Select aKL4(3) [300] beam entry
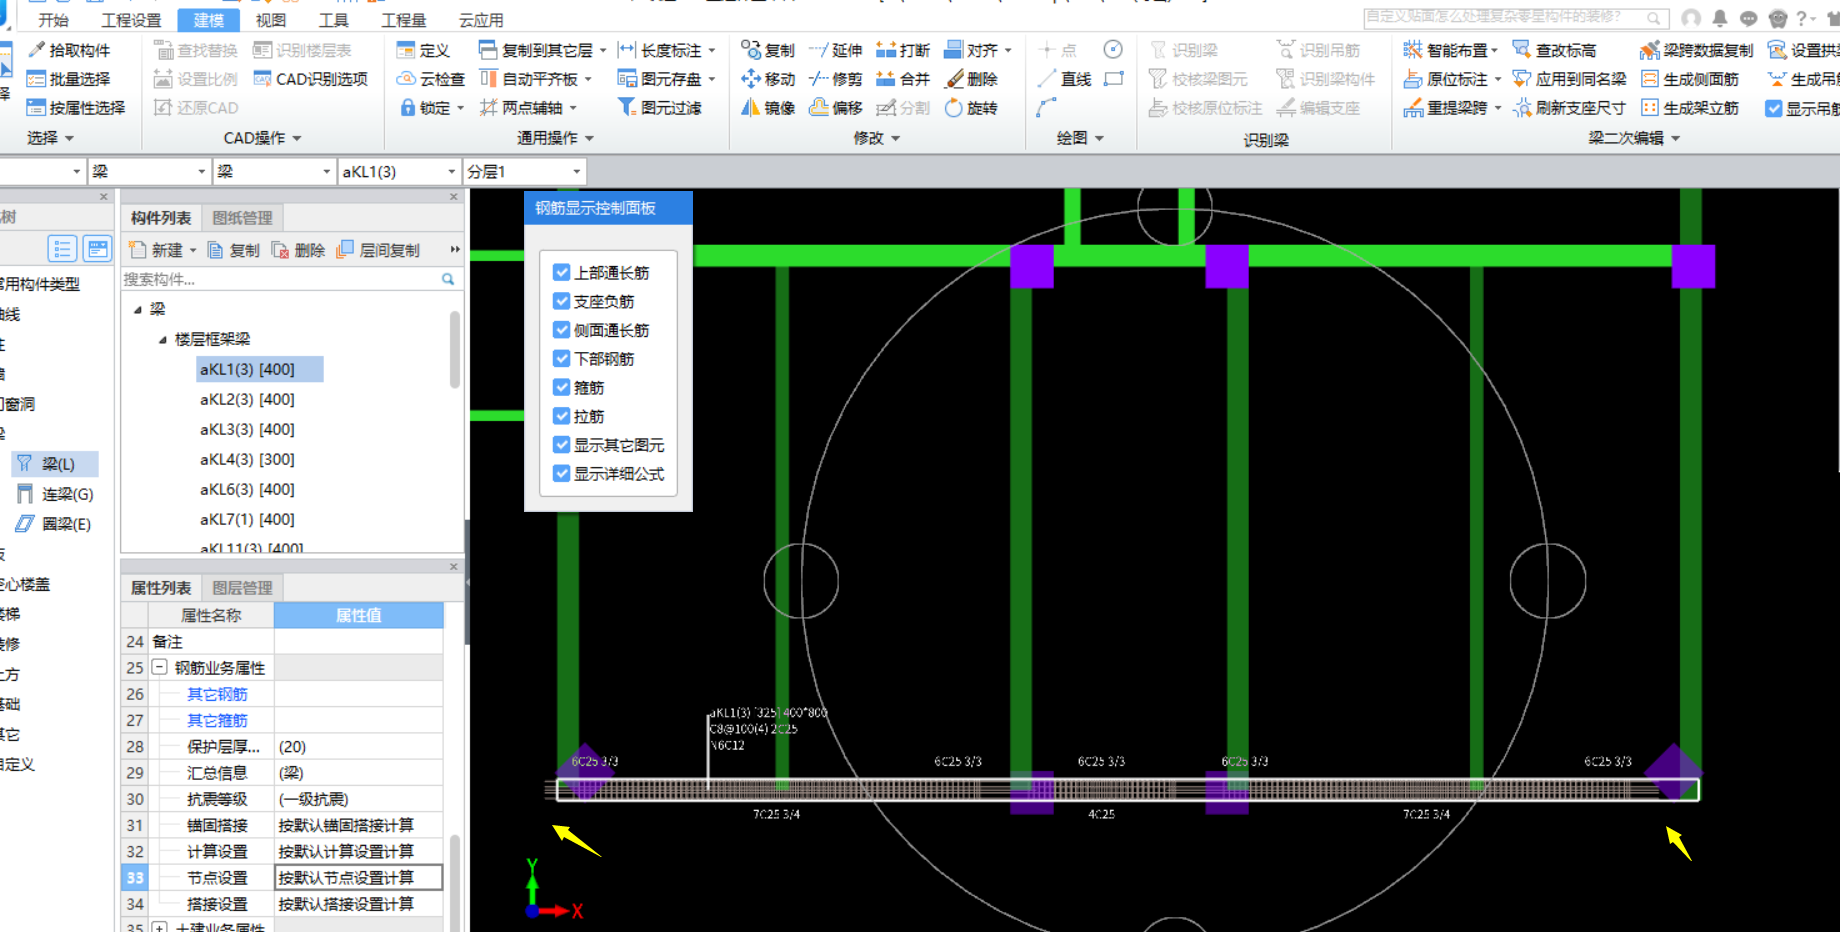Screen dimensions: 1840x932 [x=247, y=459]
